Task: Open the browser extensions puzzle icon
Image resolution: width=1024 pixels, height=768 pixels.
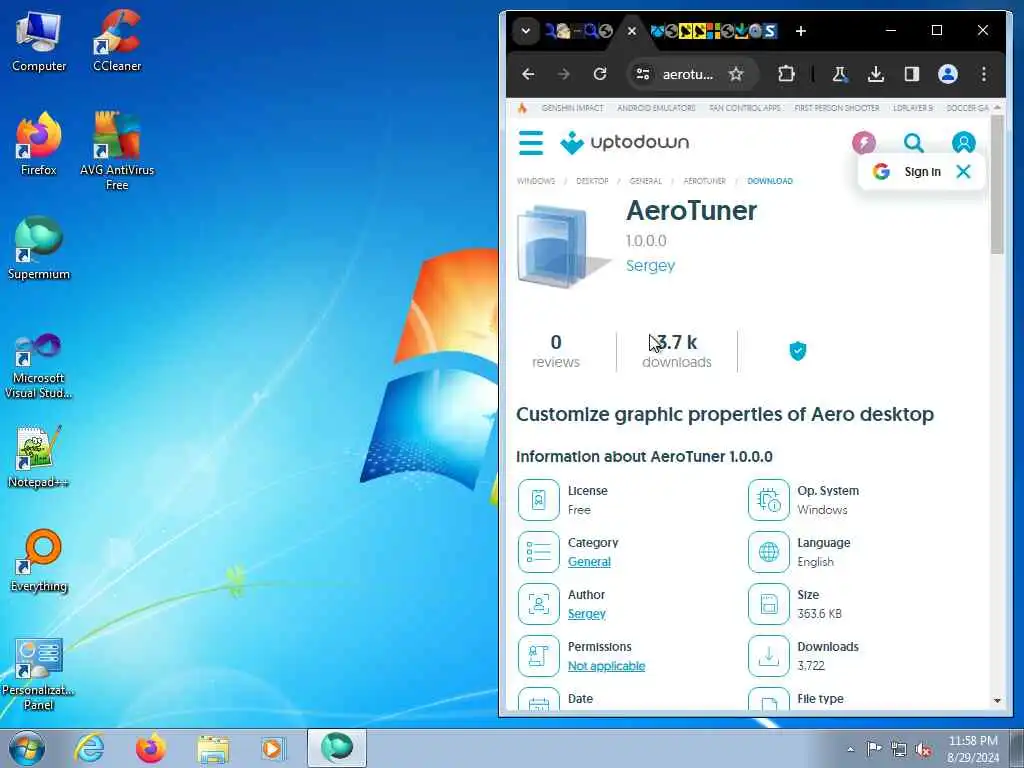Action: coord(786,74)
